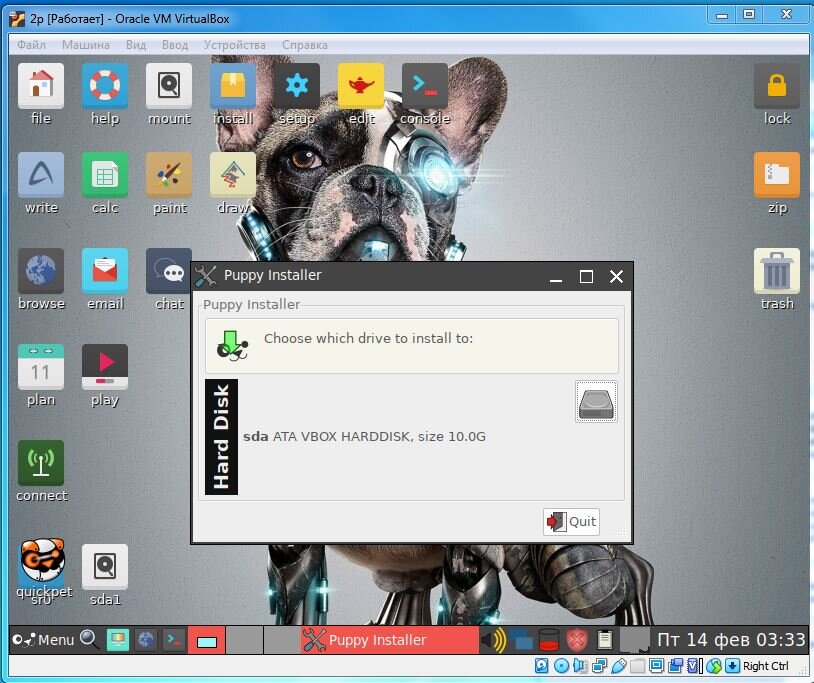814x683 pixels.
Task: Open the calc spreadsheet icon
Action: click(x=105, y=175)
